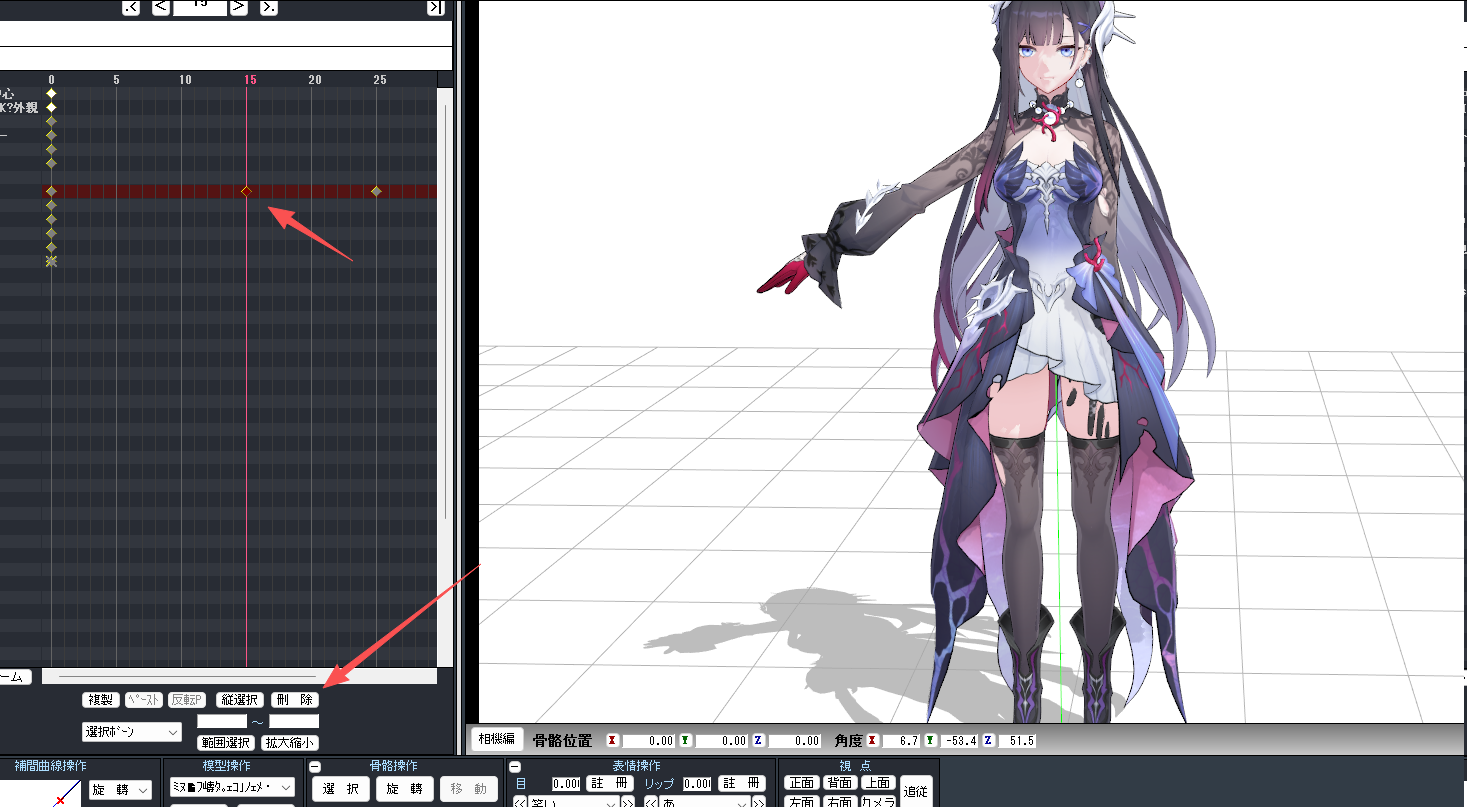Viewport: 1467px width, 807px height.
Task: Click the 追従 follow button
Action: (916, 791)
